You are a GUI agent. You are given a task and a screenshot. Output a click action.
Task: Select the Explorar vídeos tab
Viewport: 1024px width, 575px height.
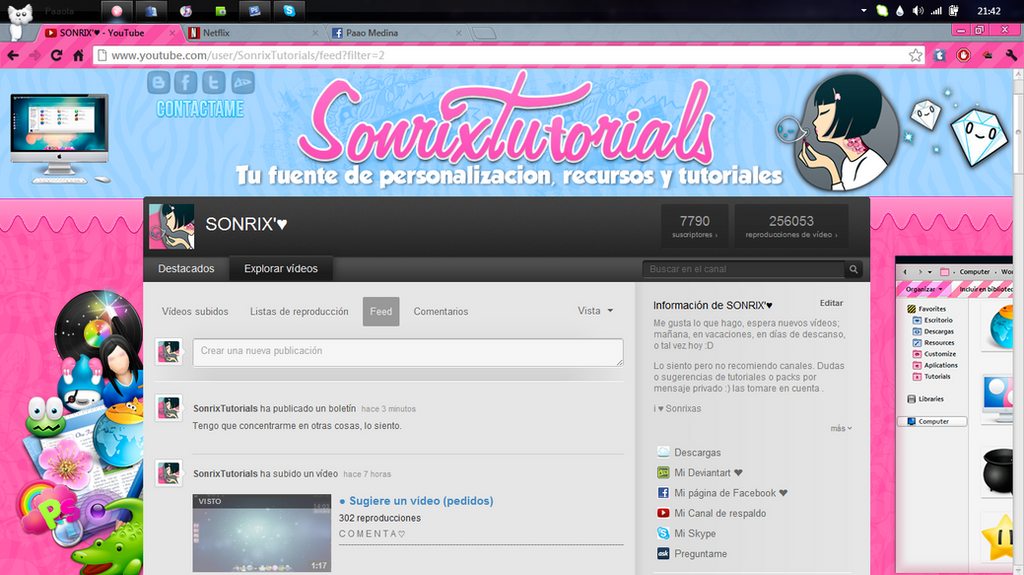(281, 269)
